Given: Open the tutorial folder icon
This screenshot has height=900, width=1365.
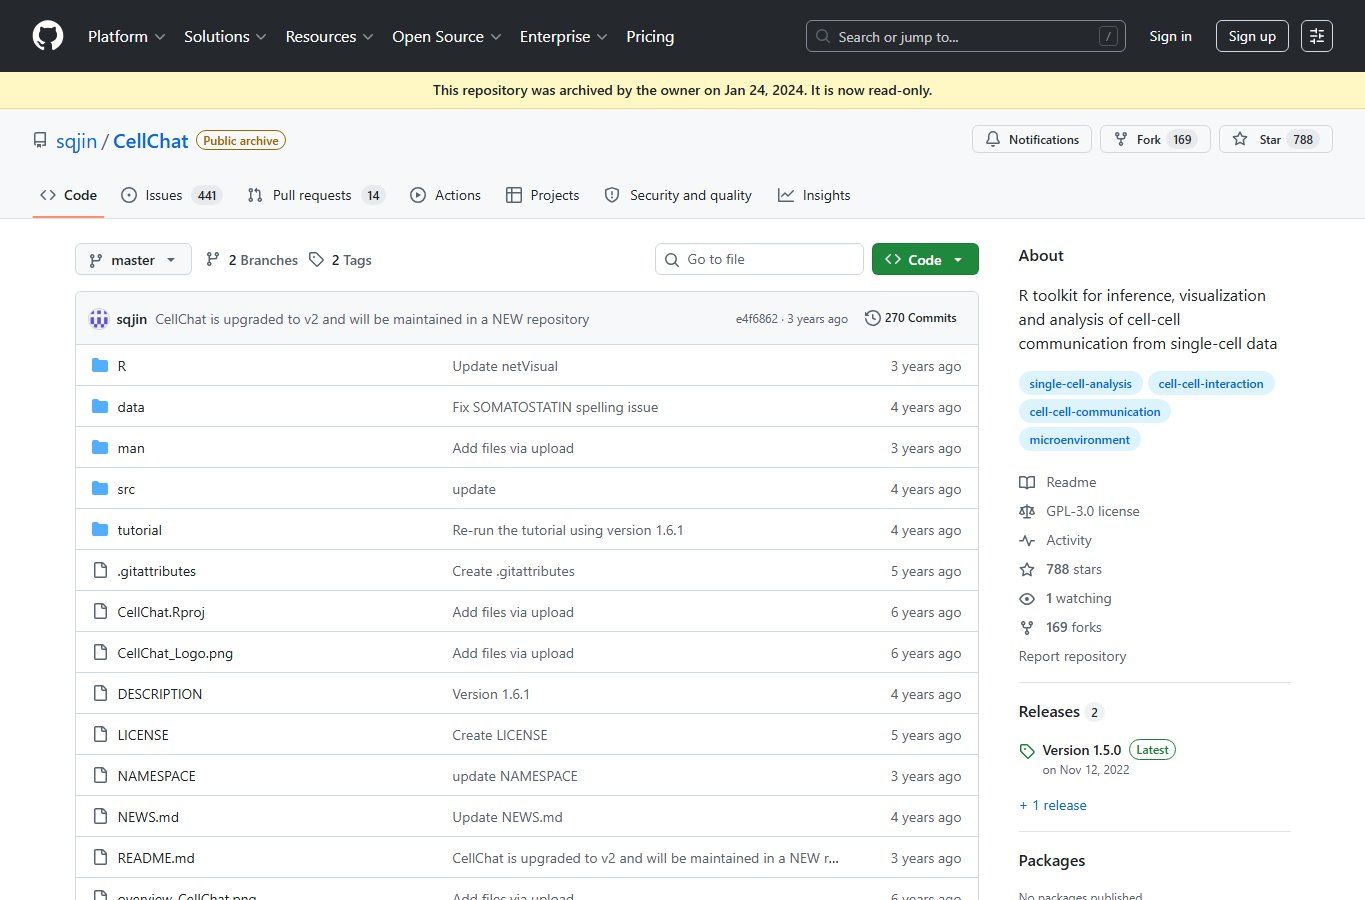Looking at the screenshot, I should [x=100, y=530].
